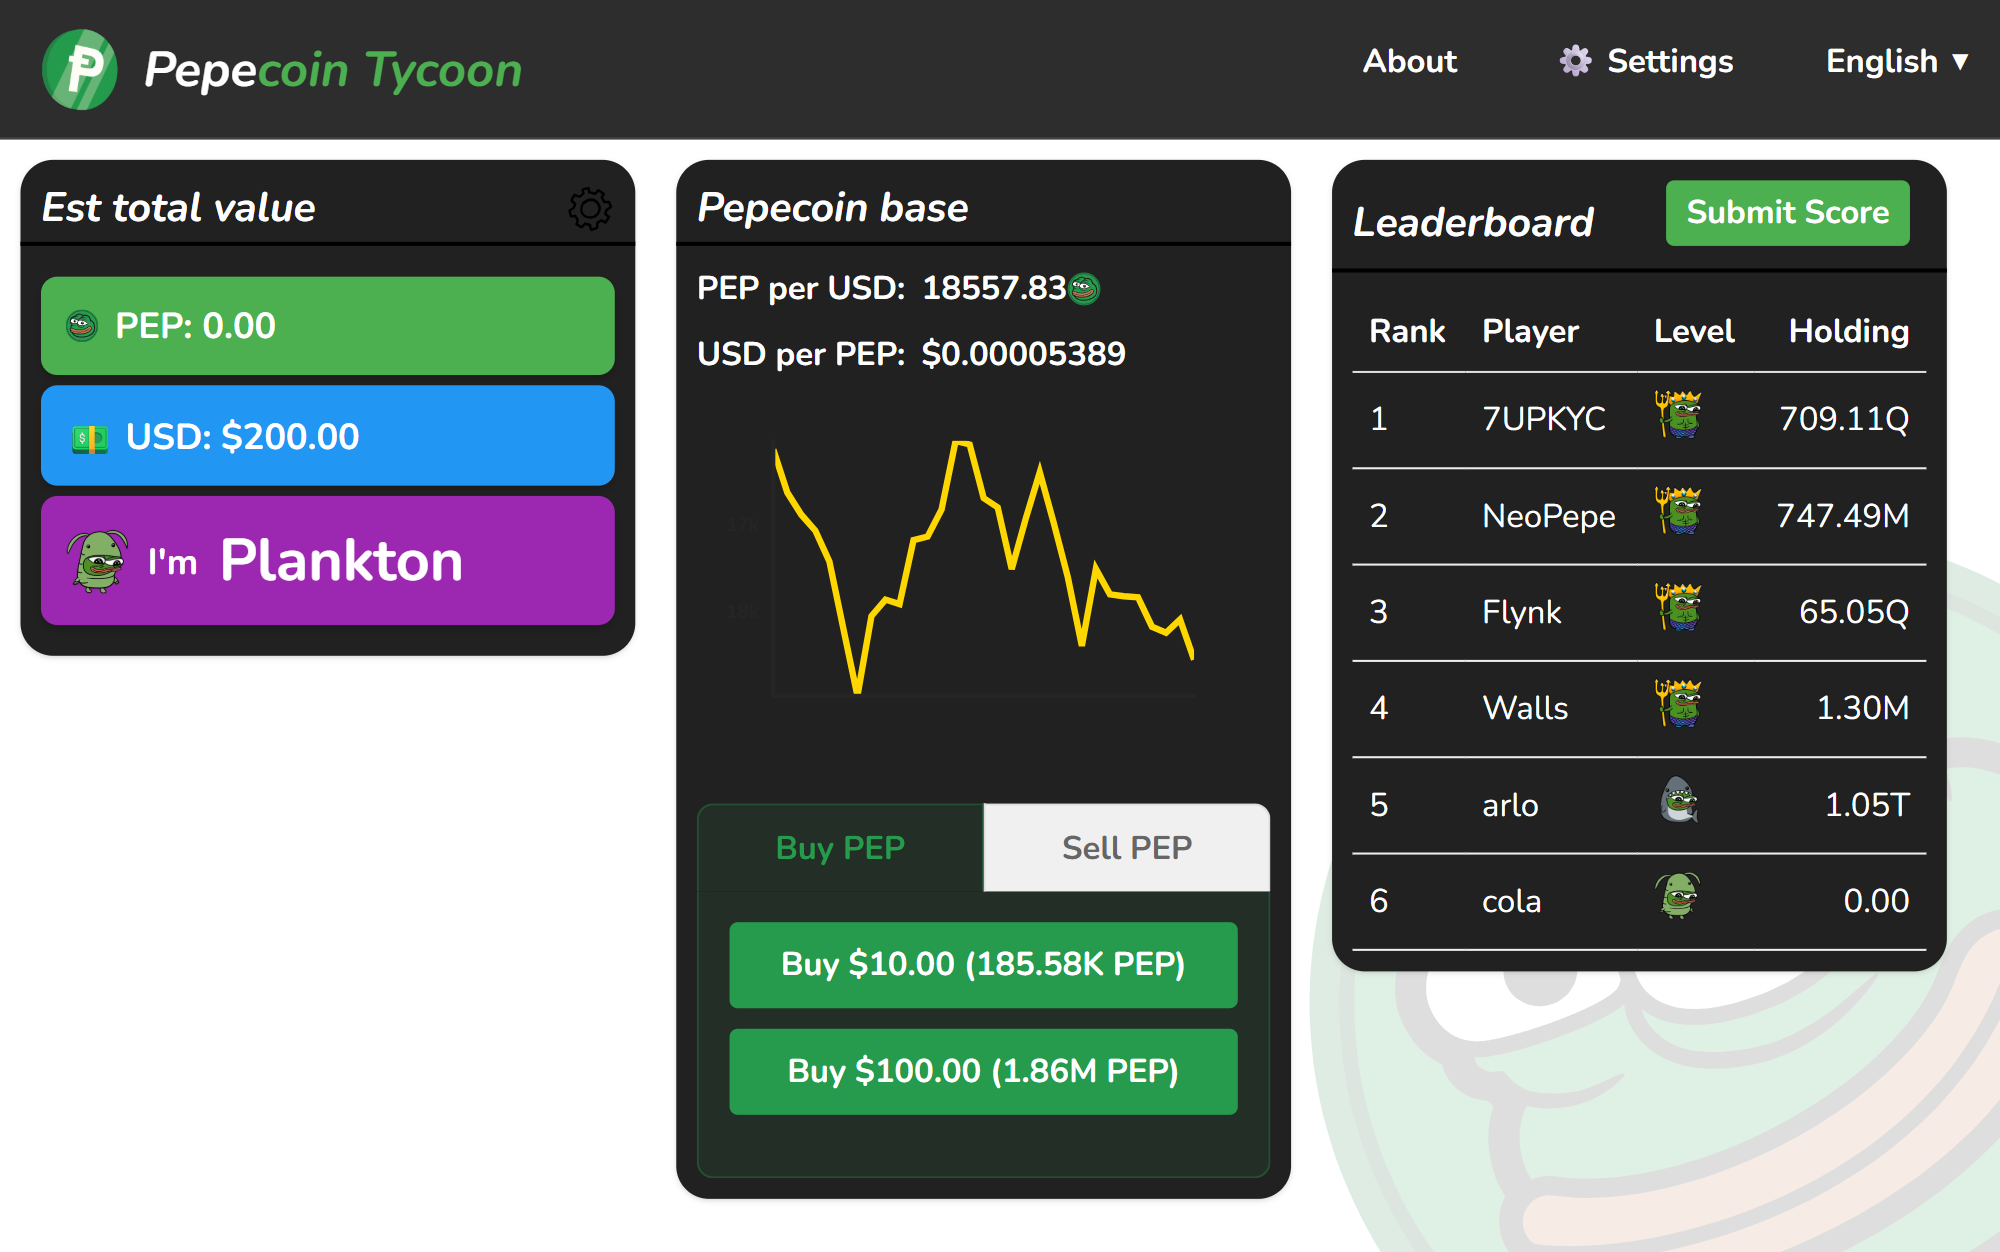The image size is (2000, 1252).
Task: Click Walls' king pepe level icon
Action: (x=1678, y=703)
